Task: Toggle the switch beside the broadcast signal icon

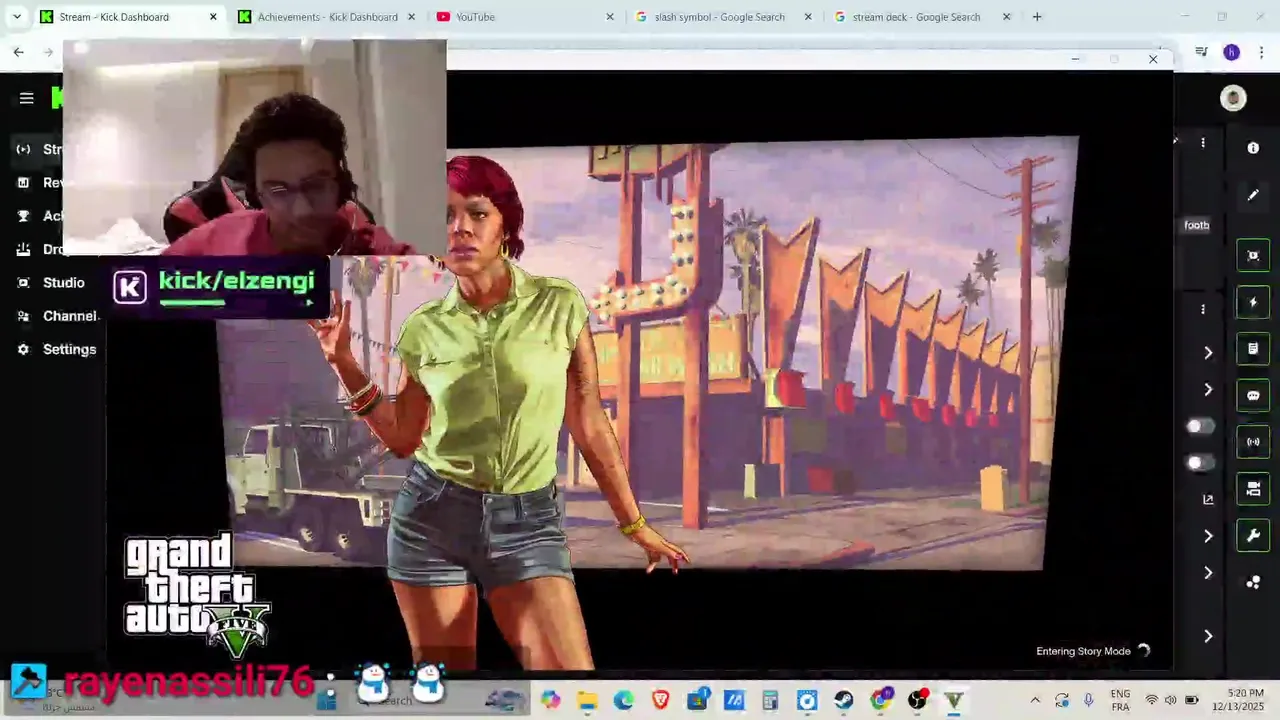Action: click(x=1200, y=427)
